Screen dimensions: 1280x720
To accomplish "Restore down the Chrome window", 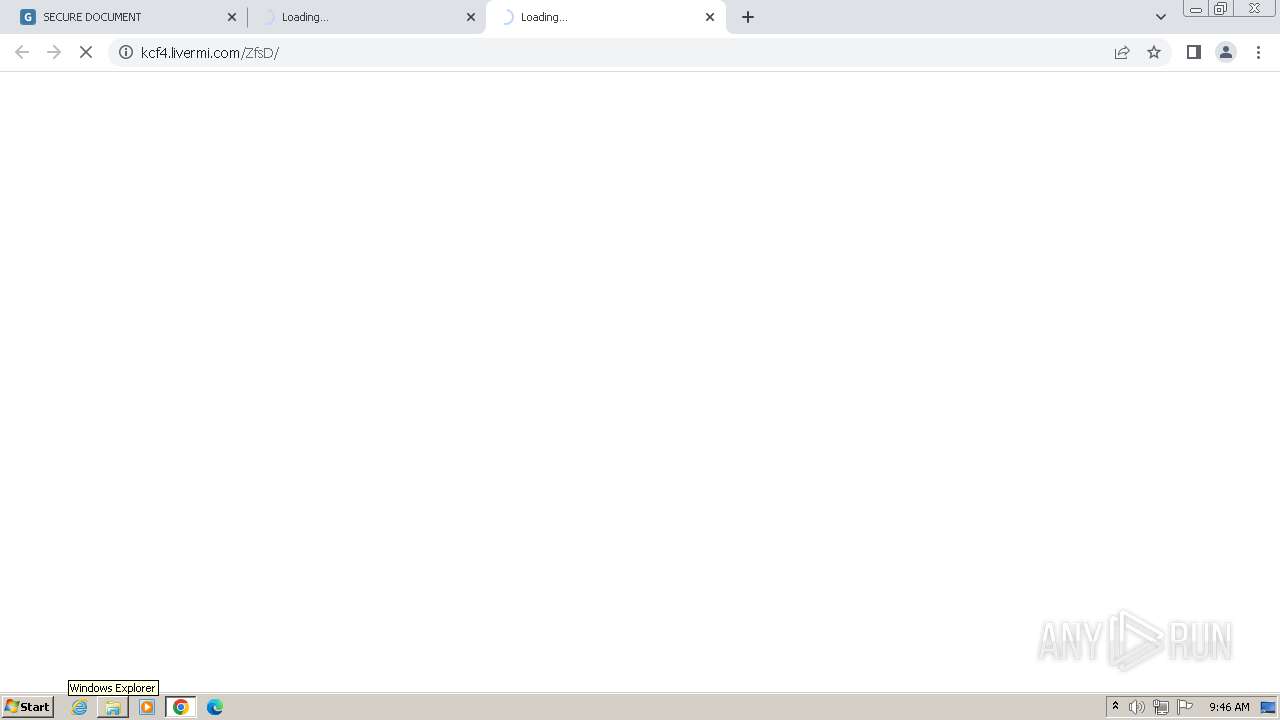I will click(x=1221, y=9).
